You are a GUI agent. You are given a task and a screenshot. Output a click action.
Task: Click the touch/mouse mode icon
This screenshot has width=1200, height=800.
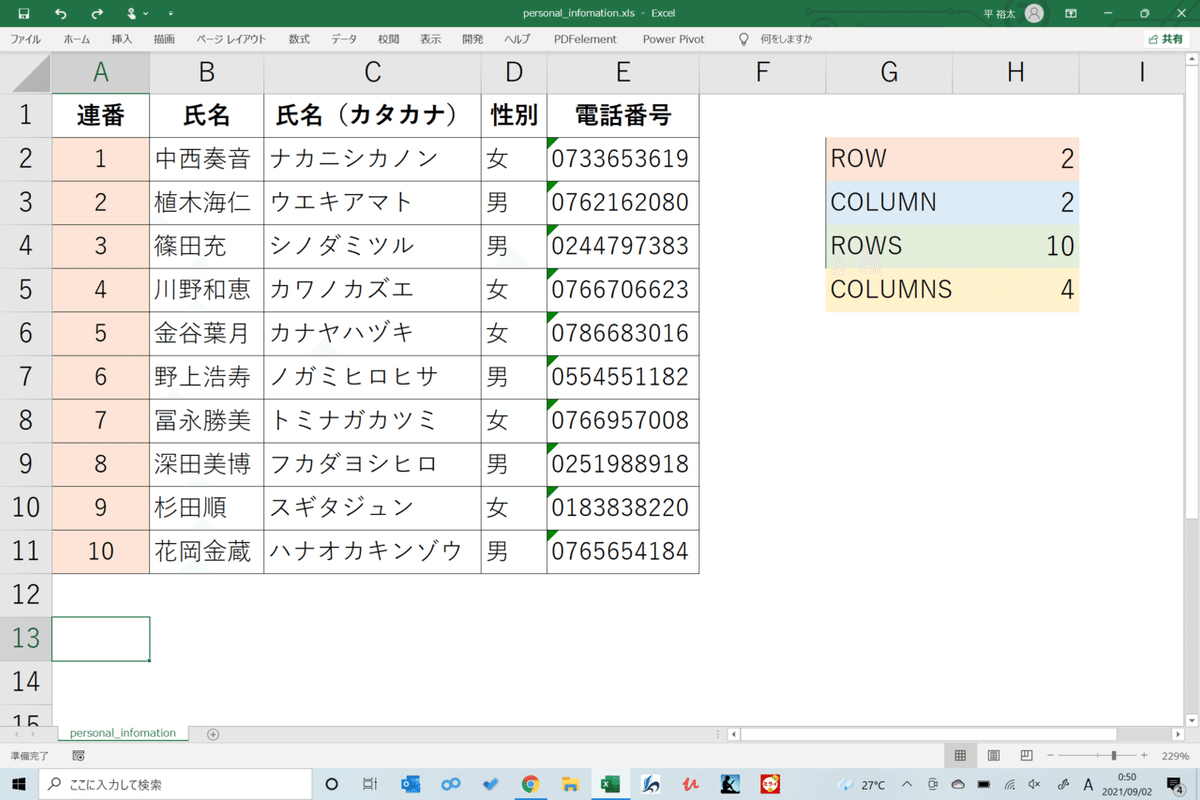tap(132, 14)
